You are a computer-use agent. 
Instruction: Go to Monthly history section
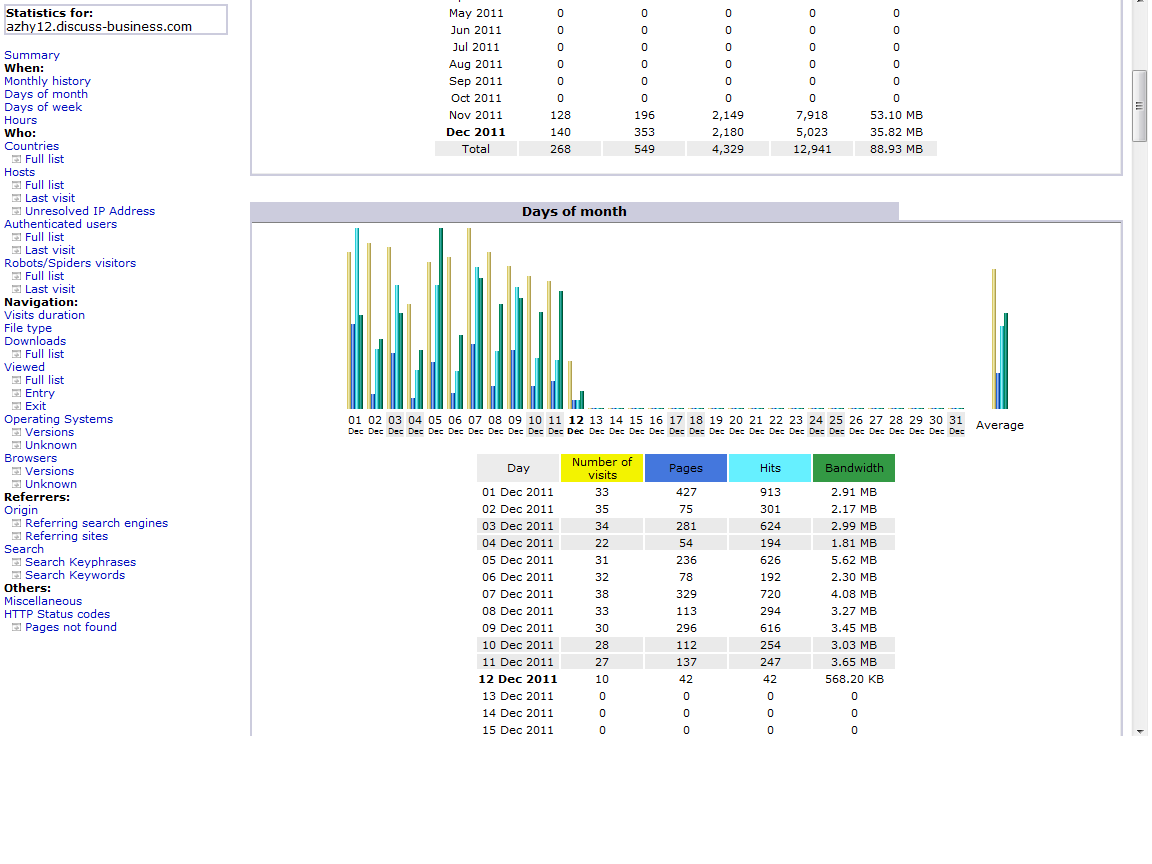[x=47, y=82]
